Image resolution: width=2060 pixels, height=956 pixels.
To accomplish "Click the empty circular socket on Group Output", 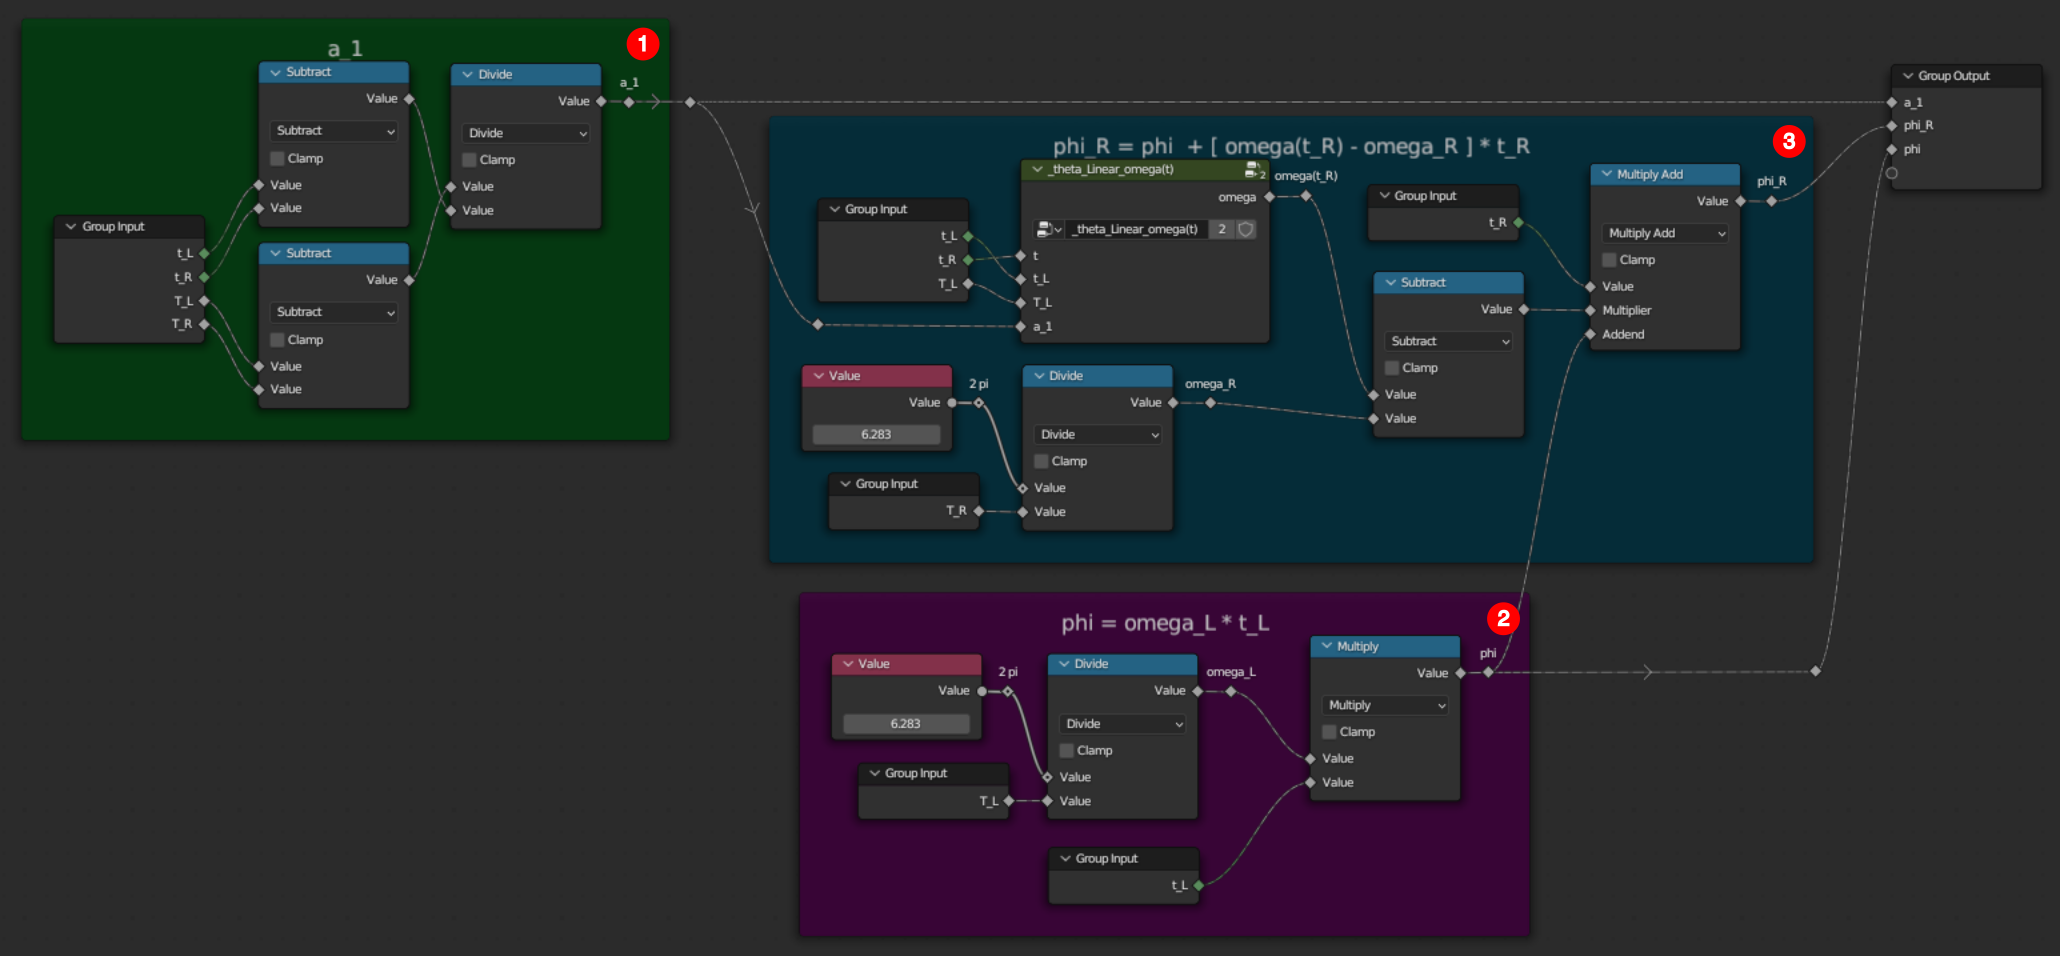I will coord(1892,173).
